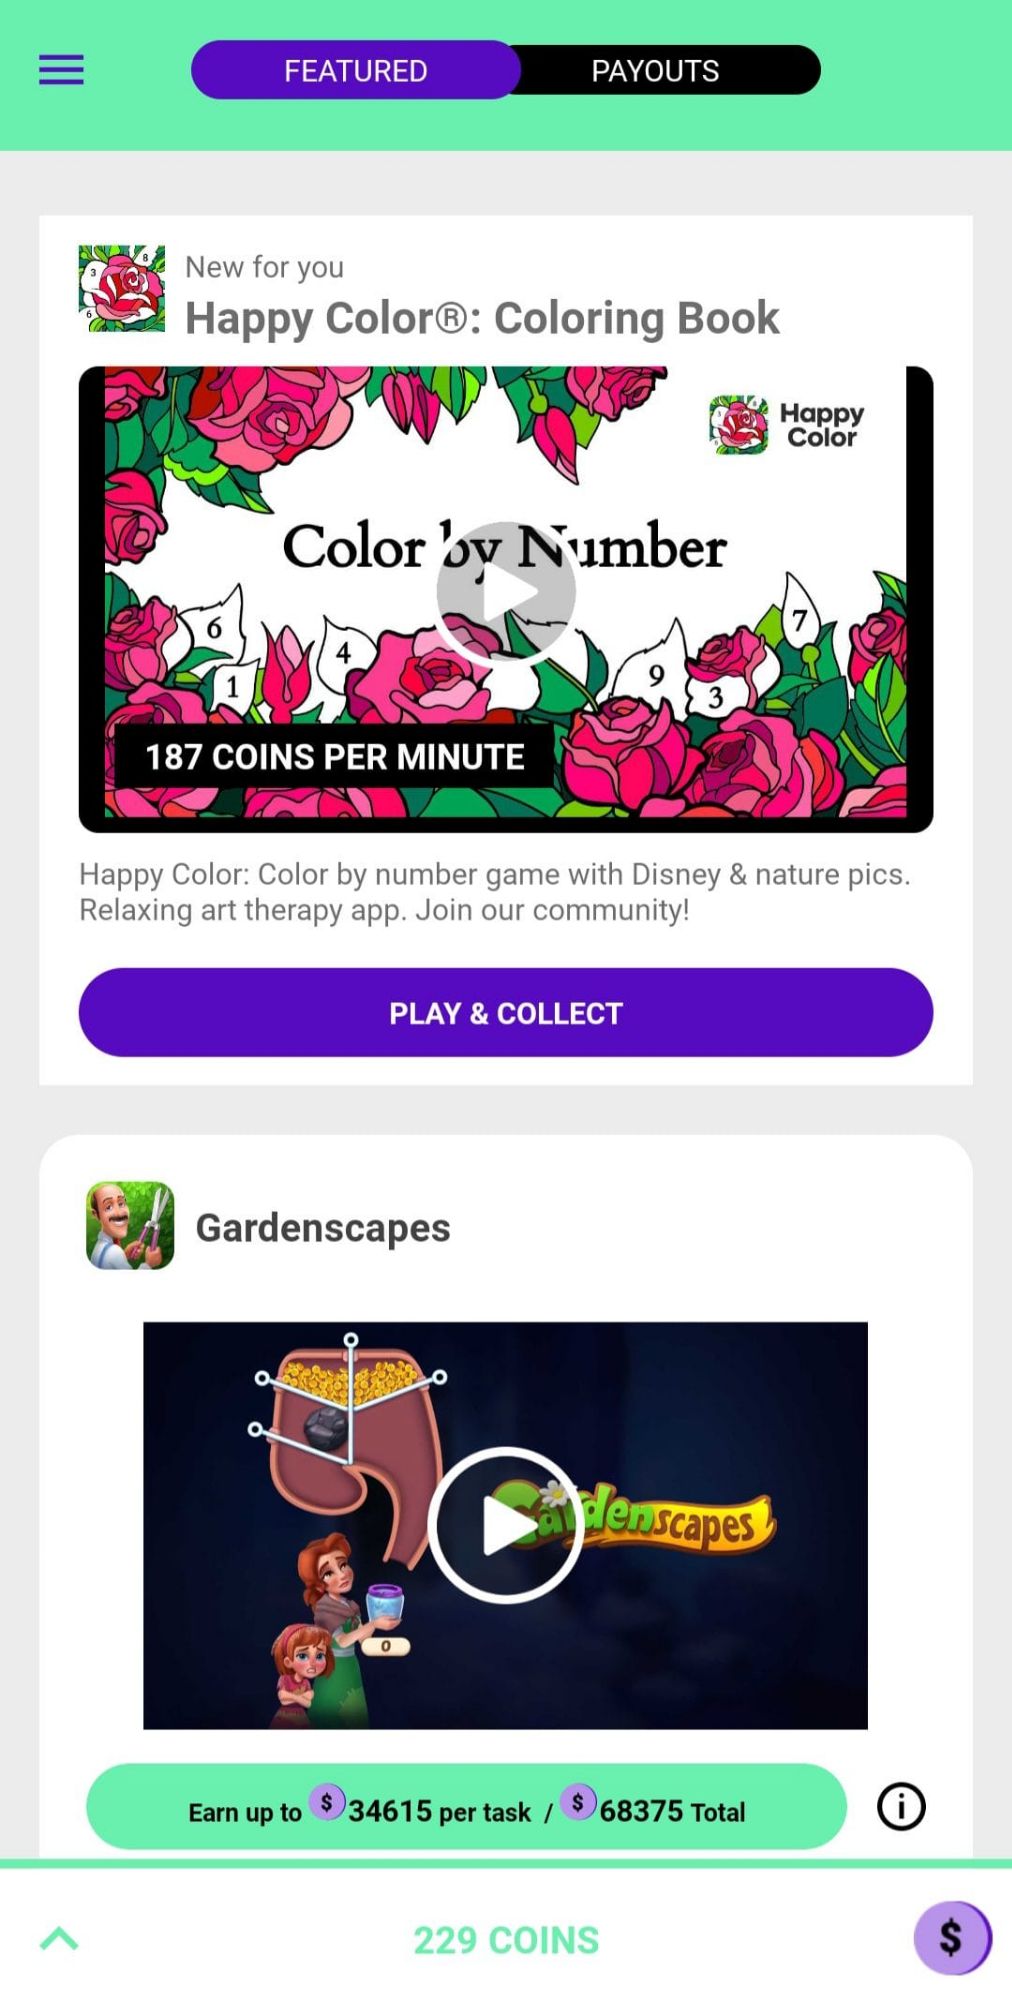Click the 229 COINS balance text
The width and height of the screenshot is (1012, 2000).
pyautogui.click(x=506, y=1940)
